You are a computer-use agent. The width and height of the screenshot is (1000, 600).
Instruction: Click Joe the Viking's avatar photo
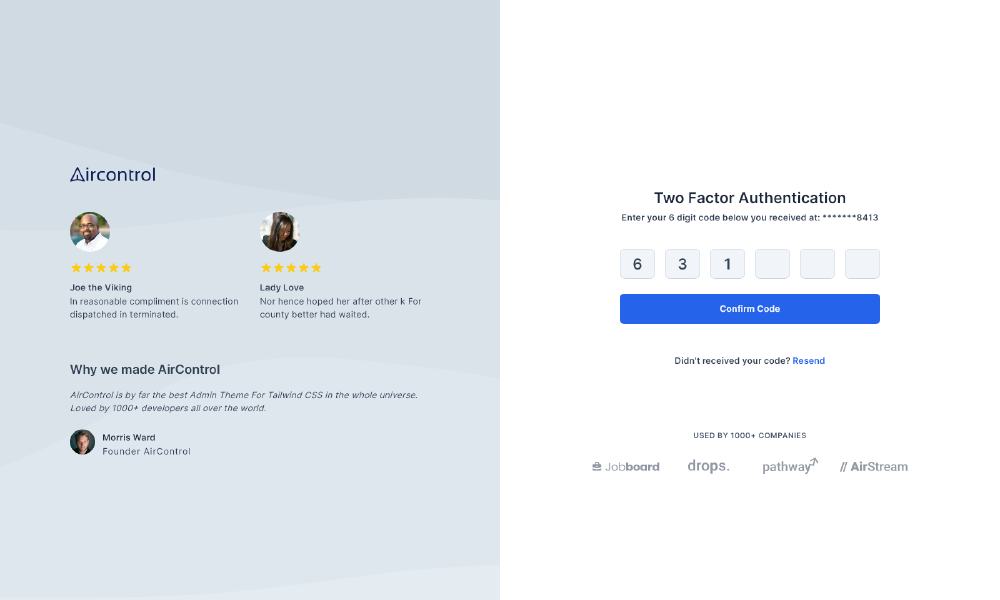coord(90,232)
